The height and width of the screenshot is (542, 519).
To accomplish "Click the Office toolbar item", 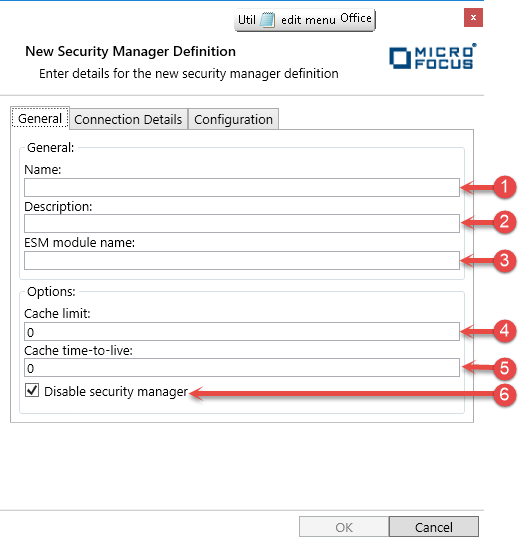I will (x=356, y=18).
